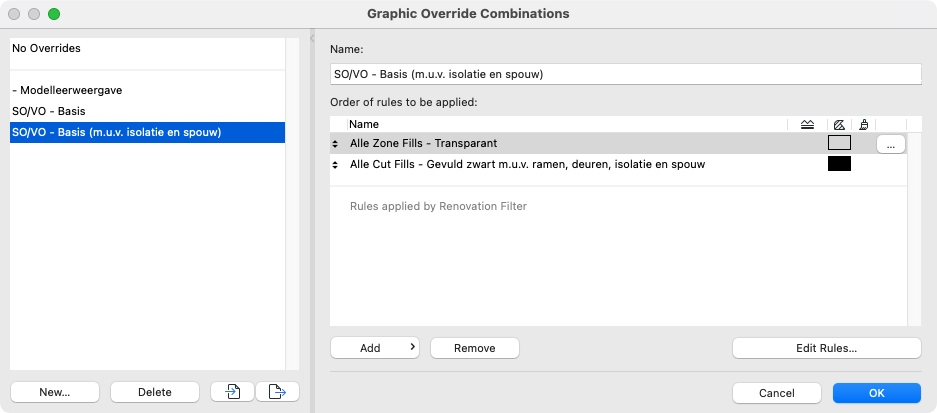Screen dimensions: 937x413
Task: Click the transparent fill swatch of Zone Fills
Action: coord(839,143)
